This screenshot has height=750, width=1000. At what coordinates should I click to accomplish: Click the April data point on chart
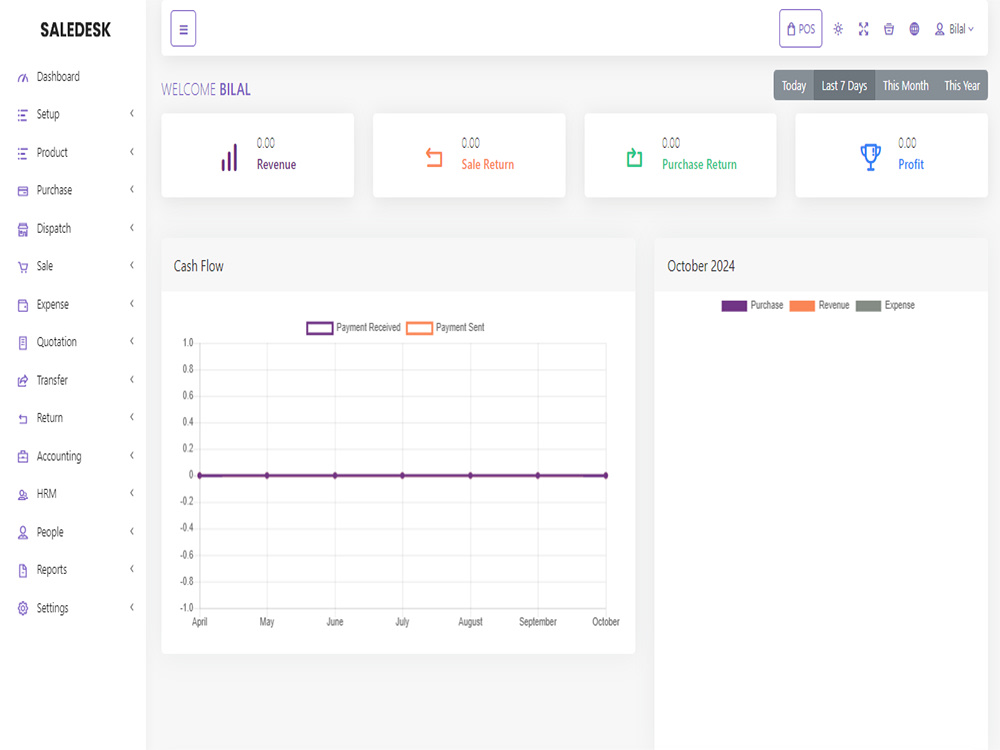pos(200,476)
